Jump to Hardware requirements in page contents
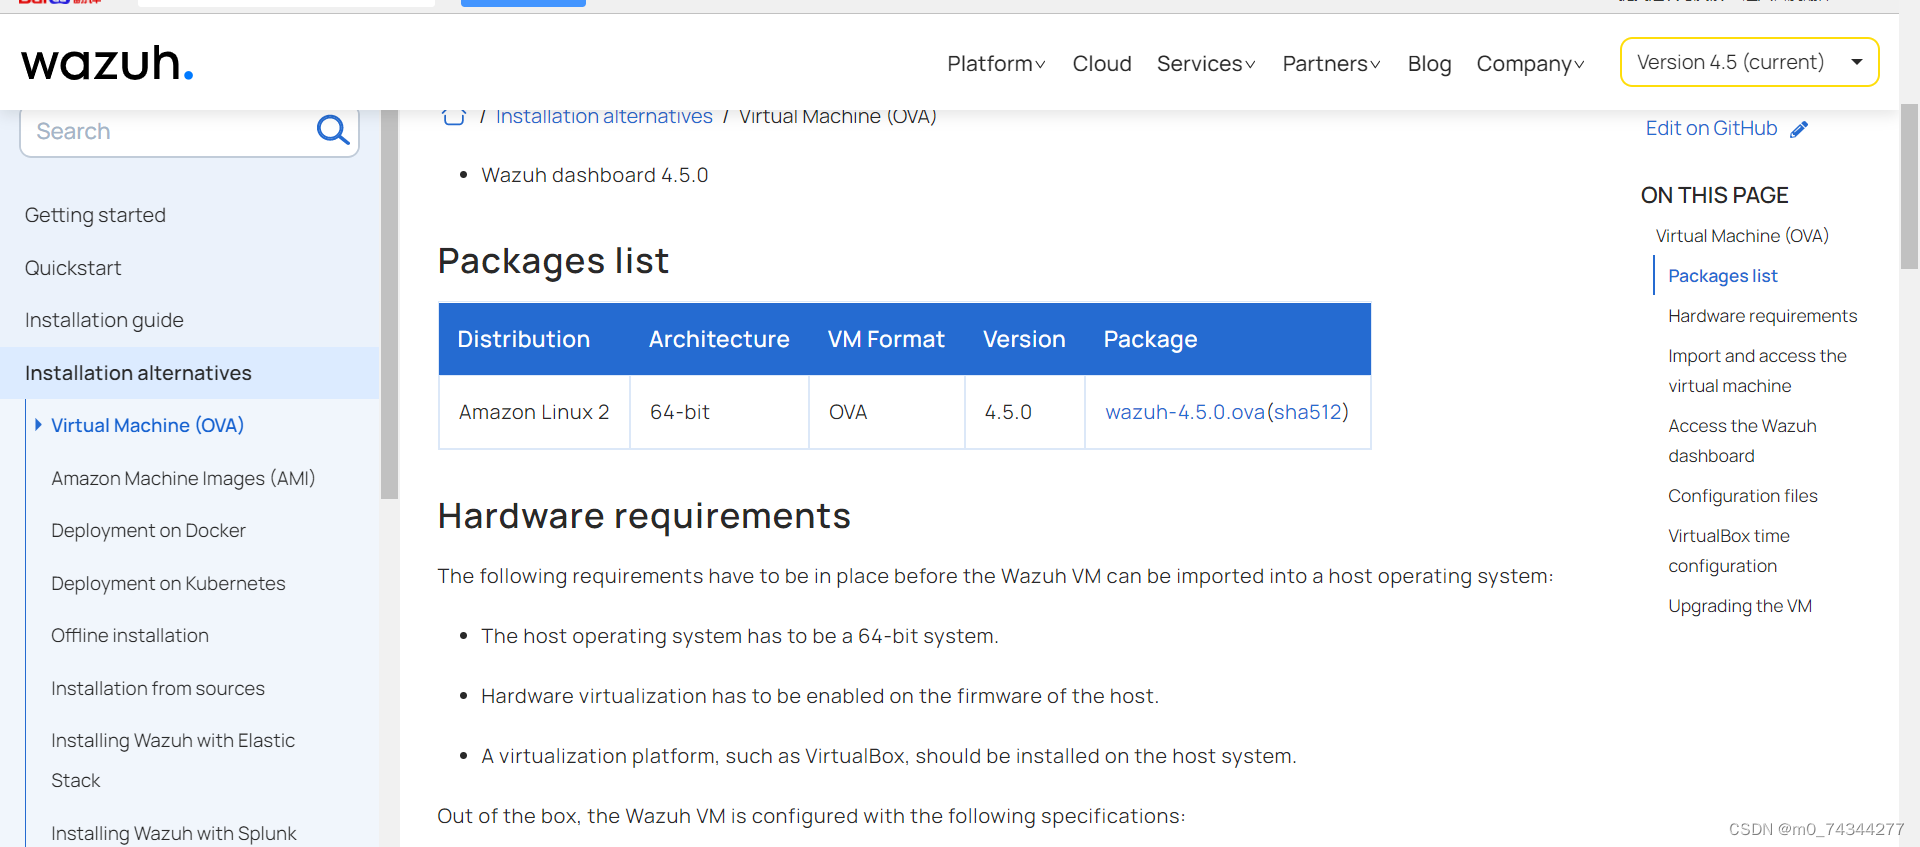 pyautogui.click(x=1762, y=316)
